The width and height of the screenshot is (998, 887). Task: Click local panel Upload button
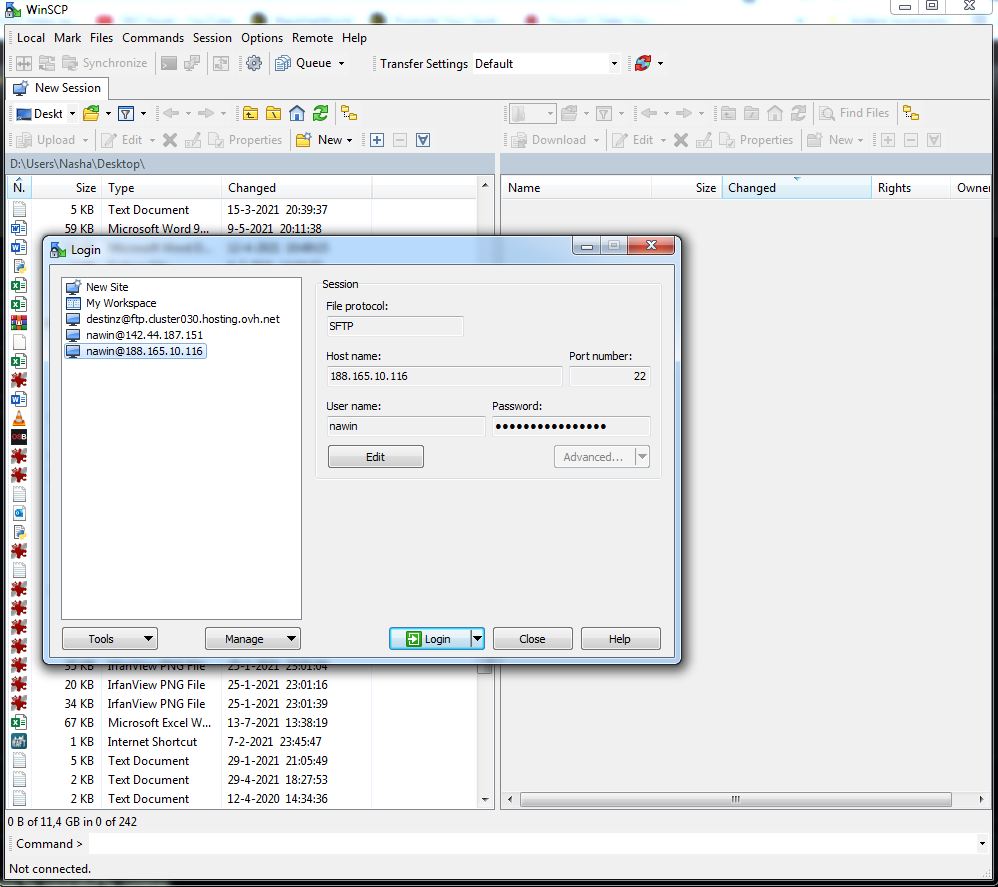45,140
